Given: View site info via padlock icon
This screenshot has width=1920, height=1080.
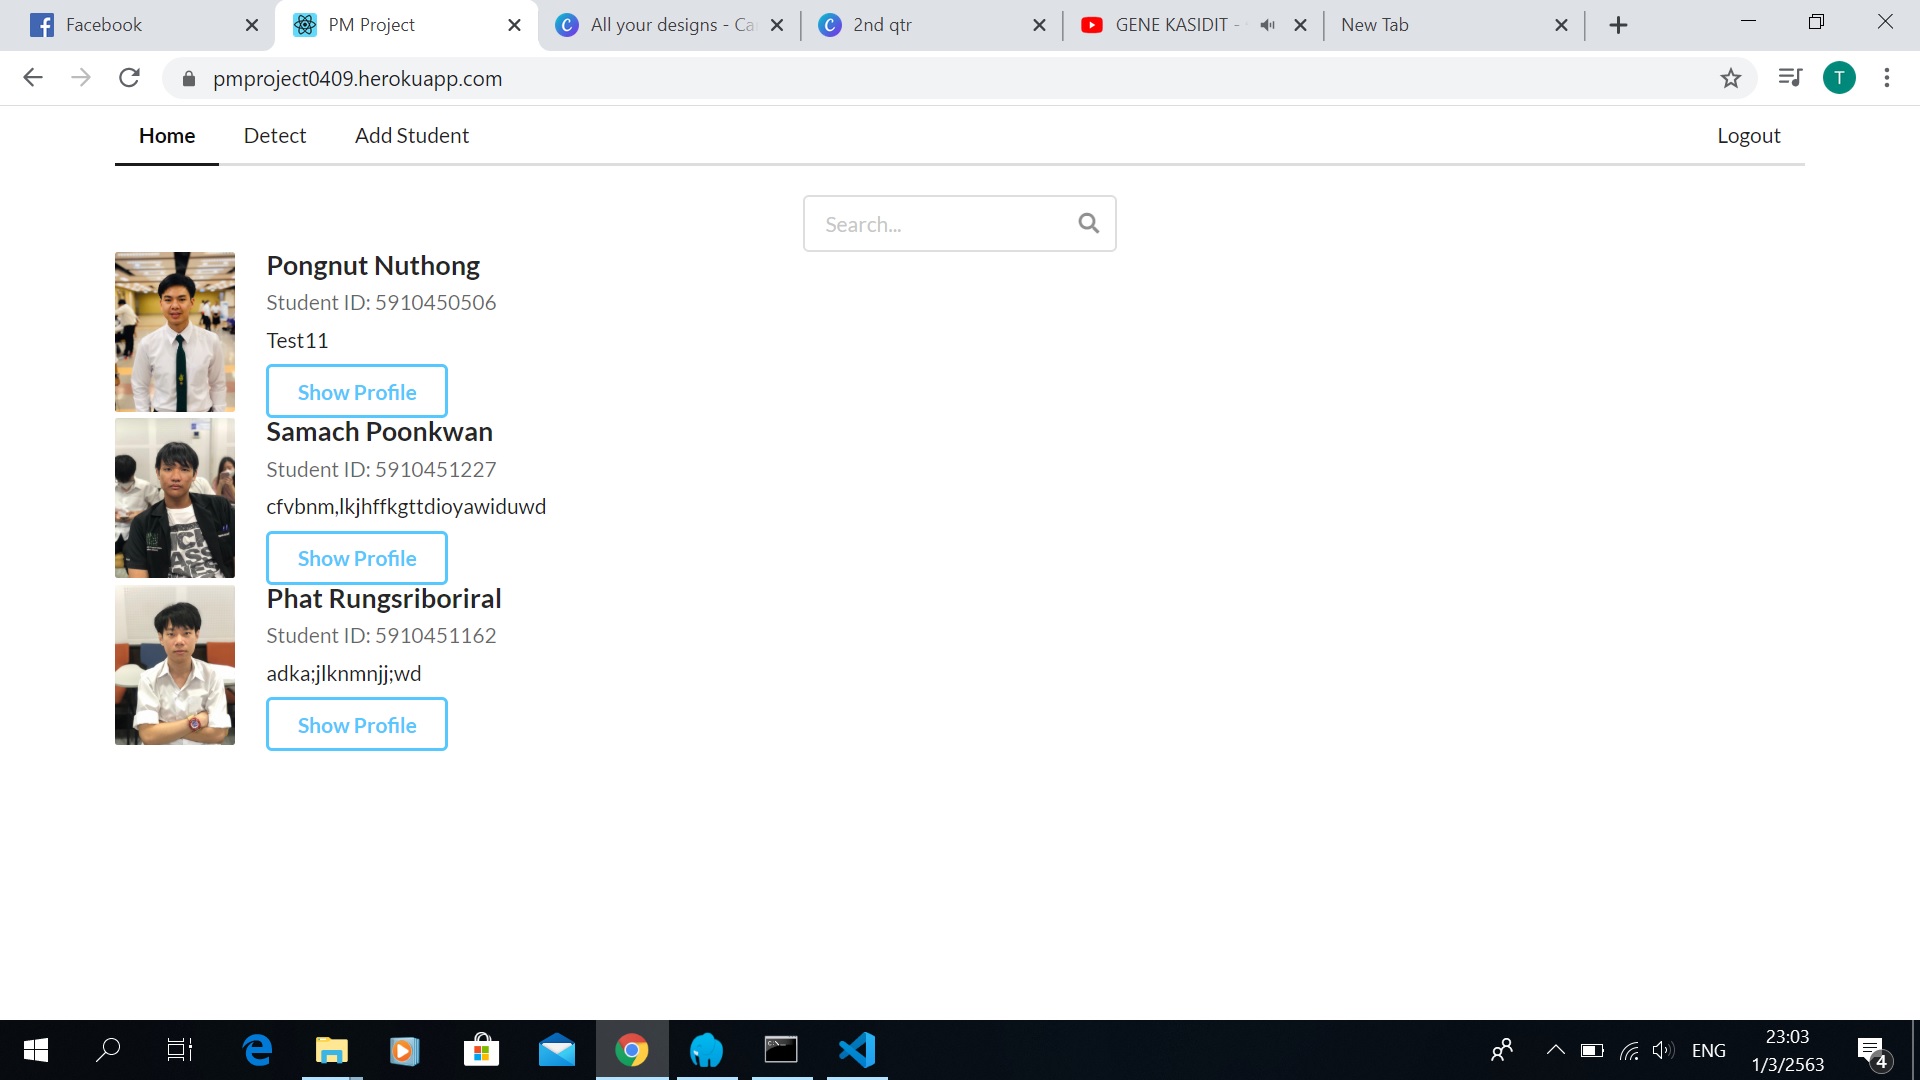Looking at the screenshot, I should click(x=189, y=78).
